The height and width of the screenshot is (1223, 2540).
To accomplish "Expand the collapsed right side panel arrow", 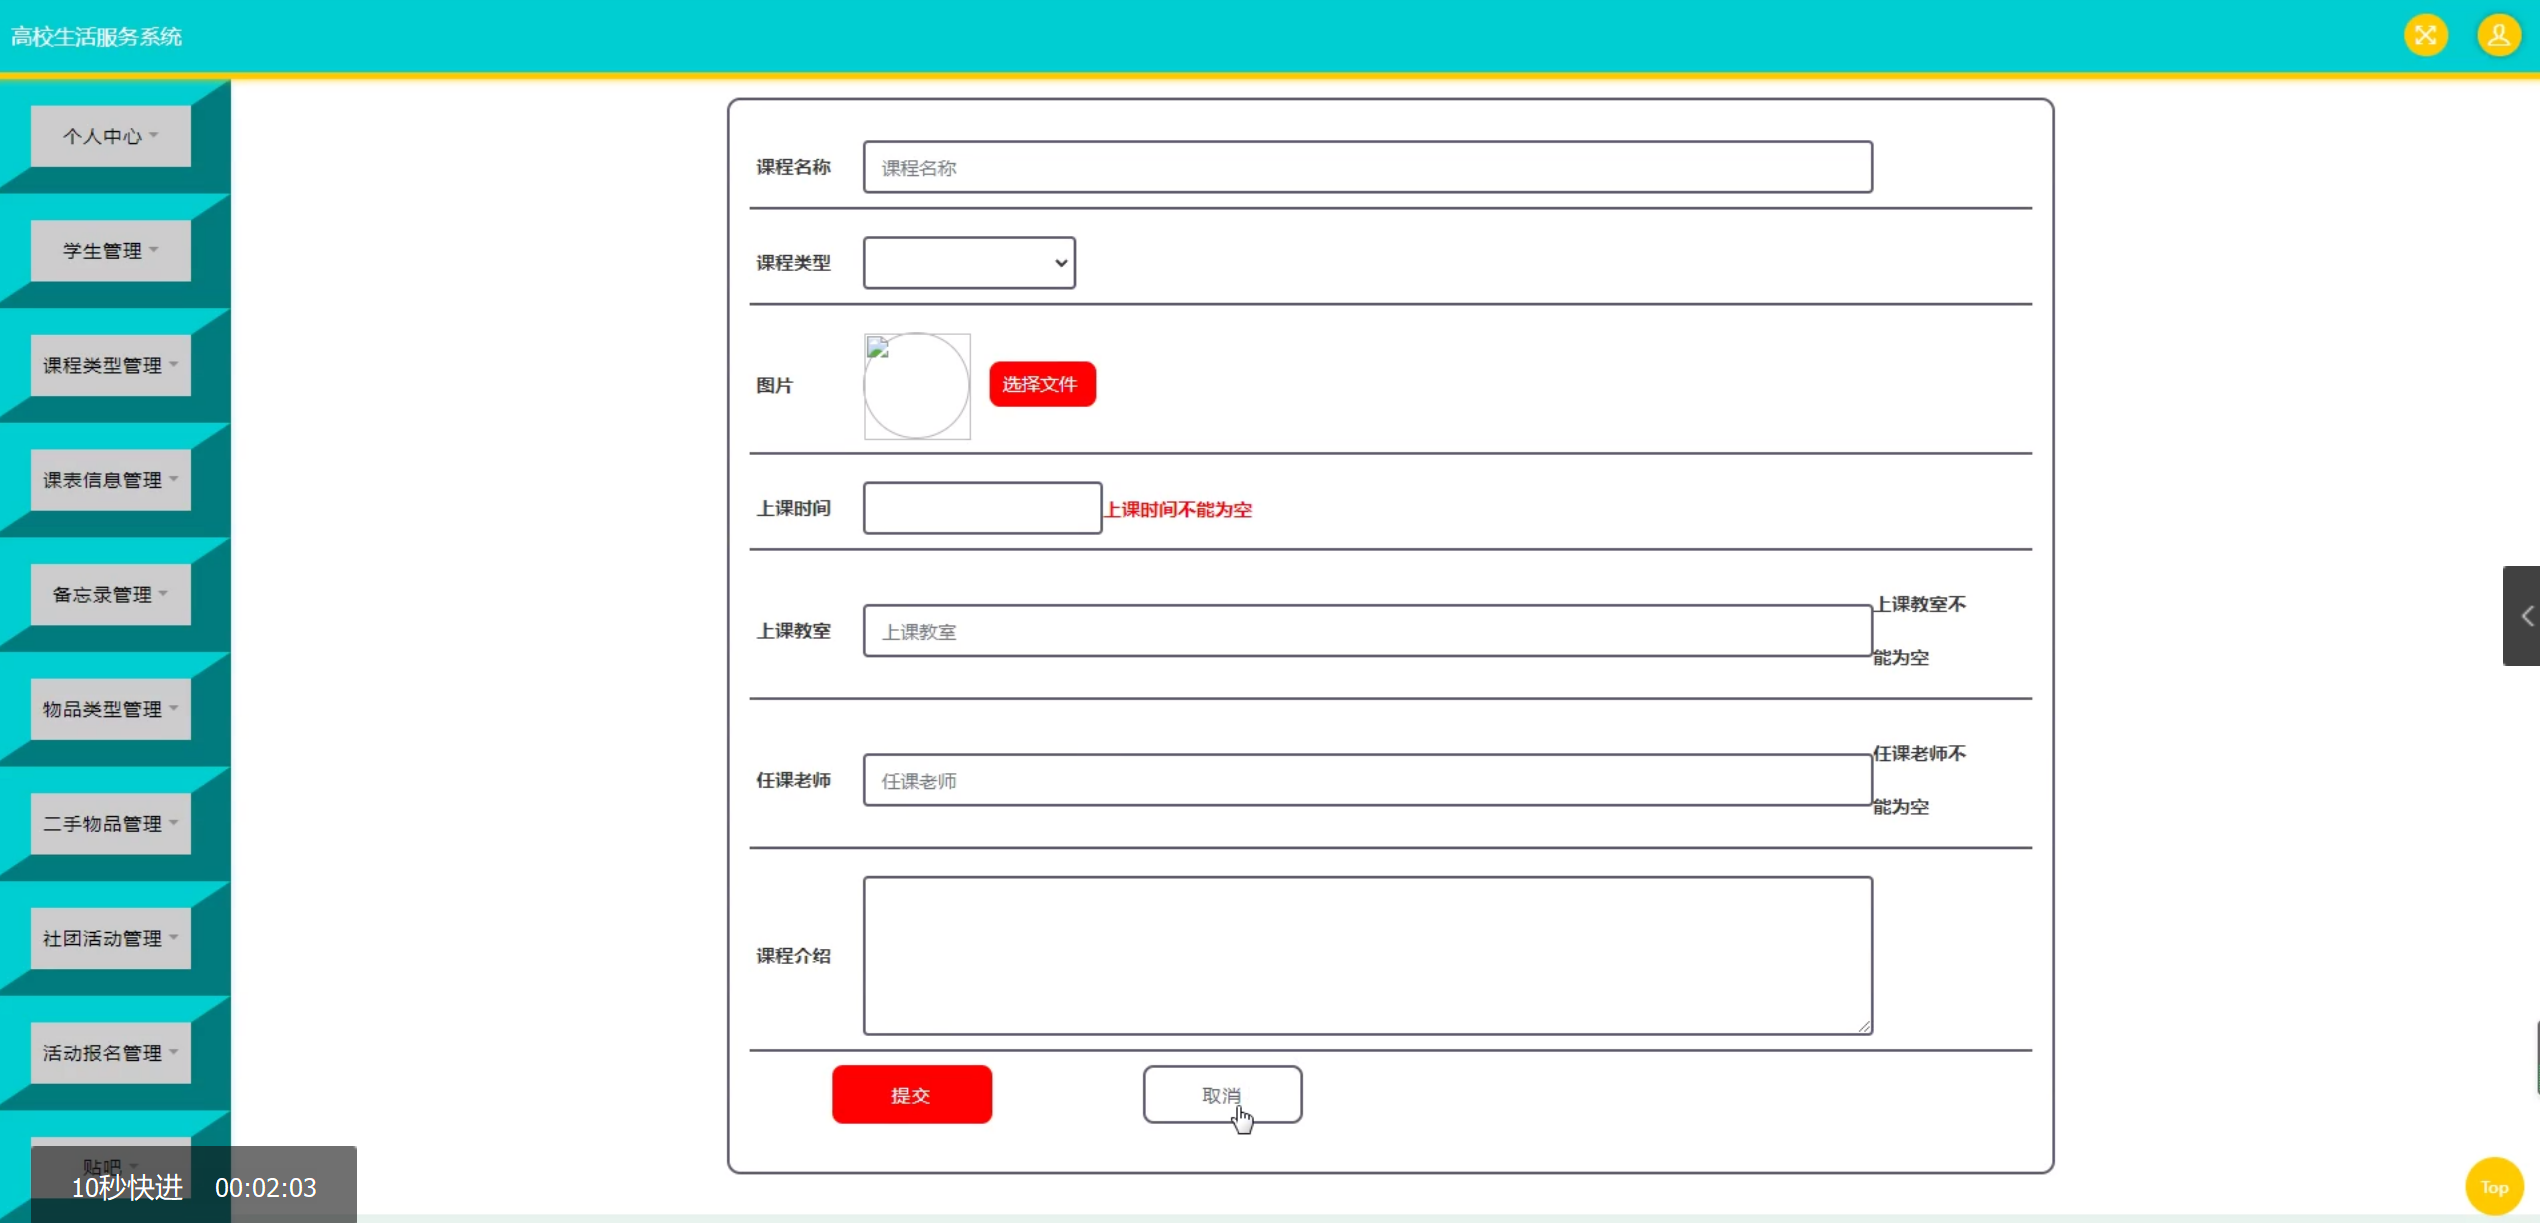I will coord(2522,616).
